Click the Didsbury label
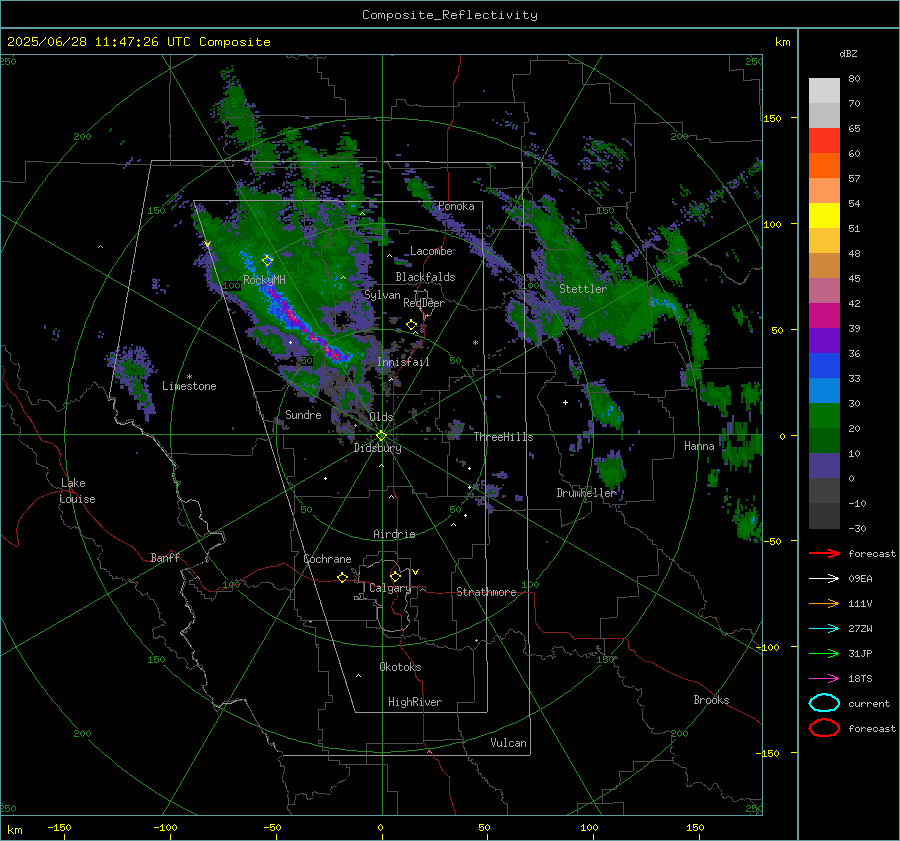This screenshot has height=841, width=900. pyautogui.click(x=378, y=448)
